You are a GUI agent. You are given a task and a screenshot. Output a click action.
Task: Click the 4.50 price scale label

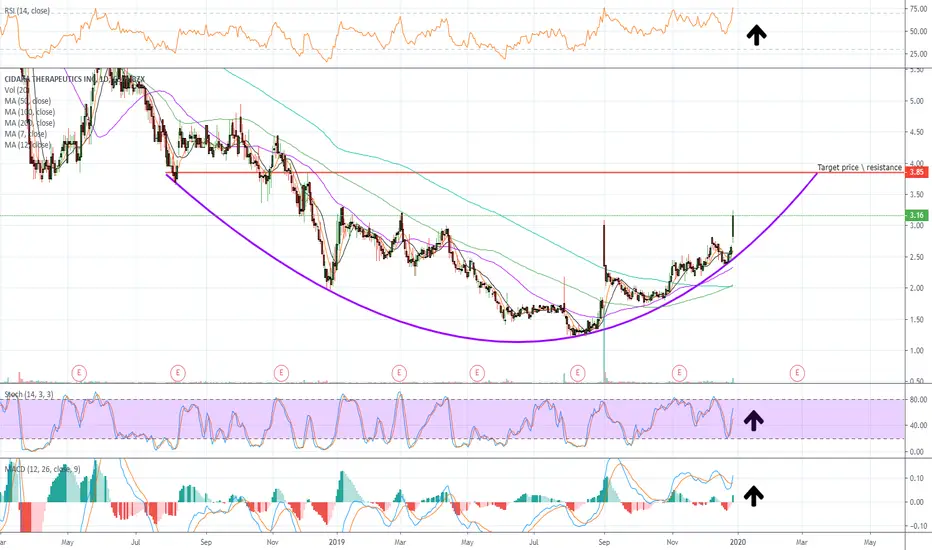(917, 133)
